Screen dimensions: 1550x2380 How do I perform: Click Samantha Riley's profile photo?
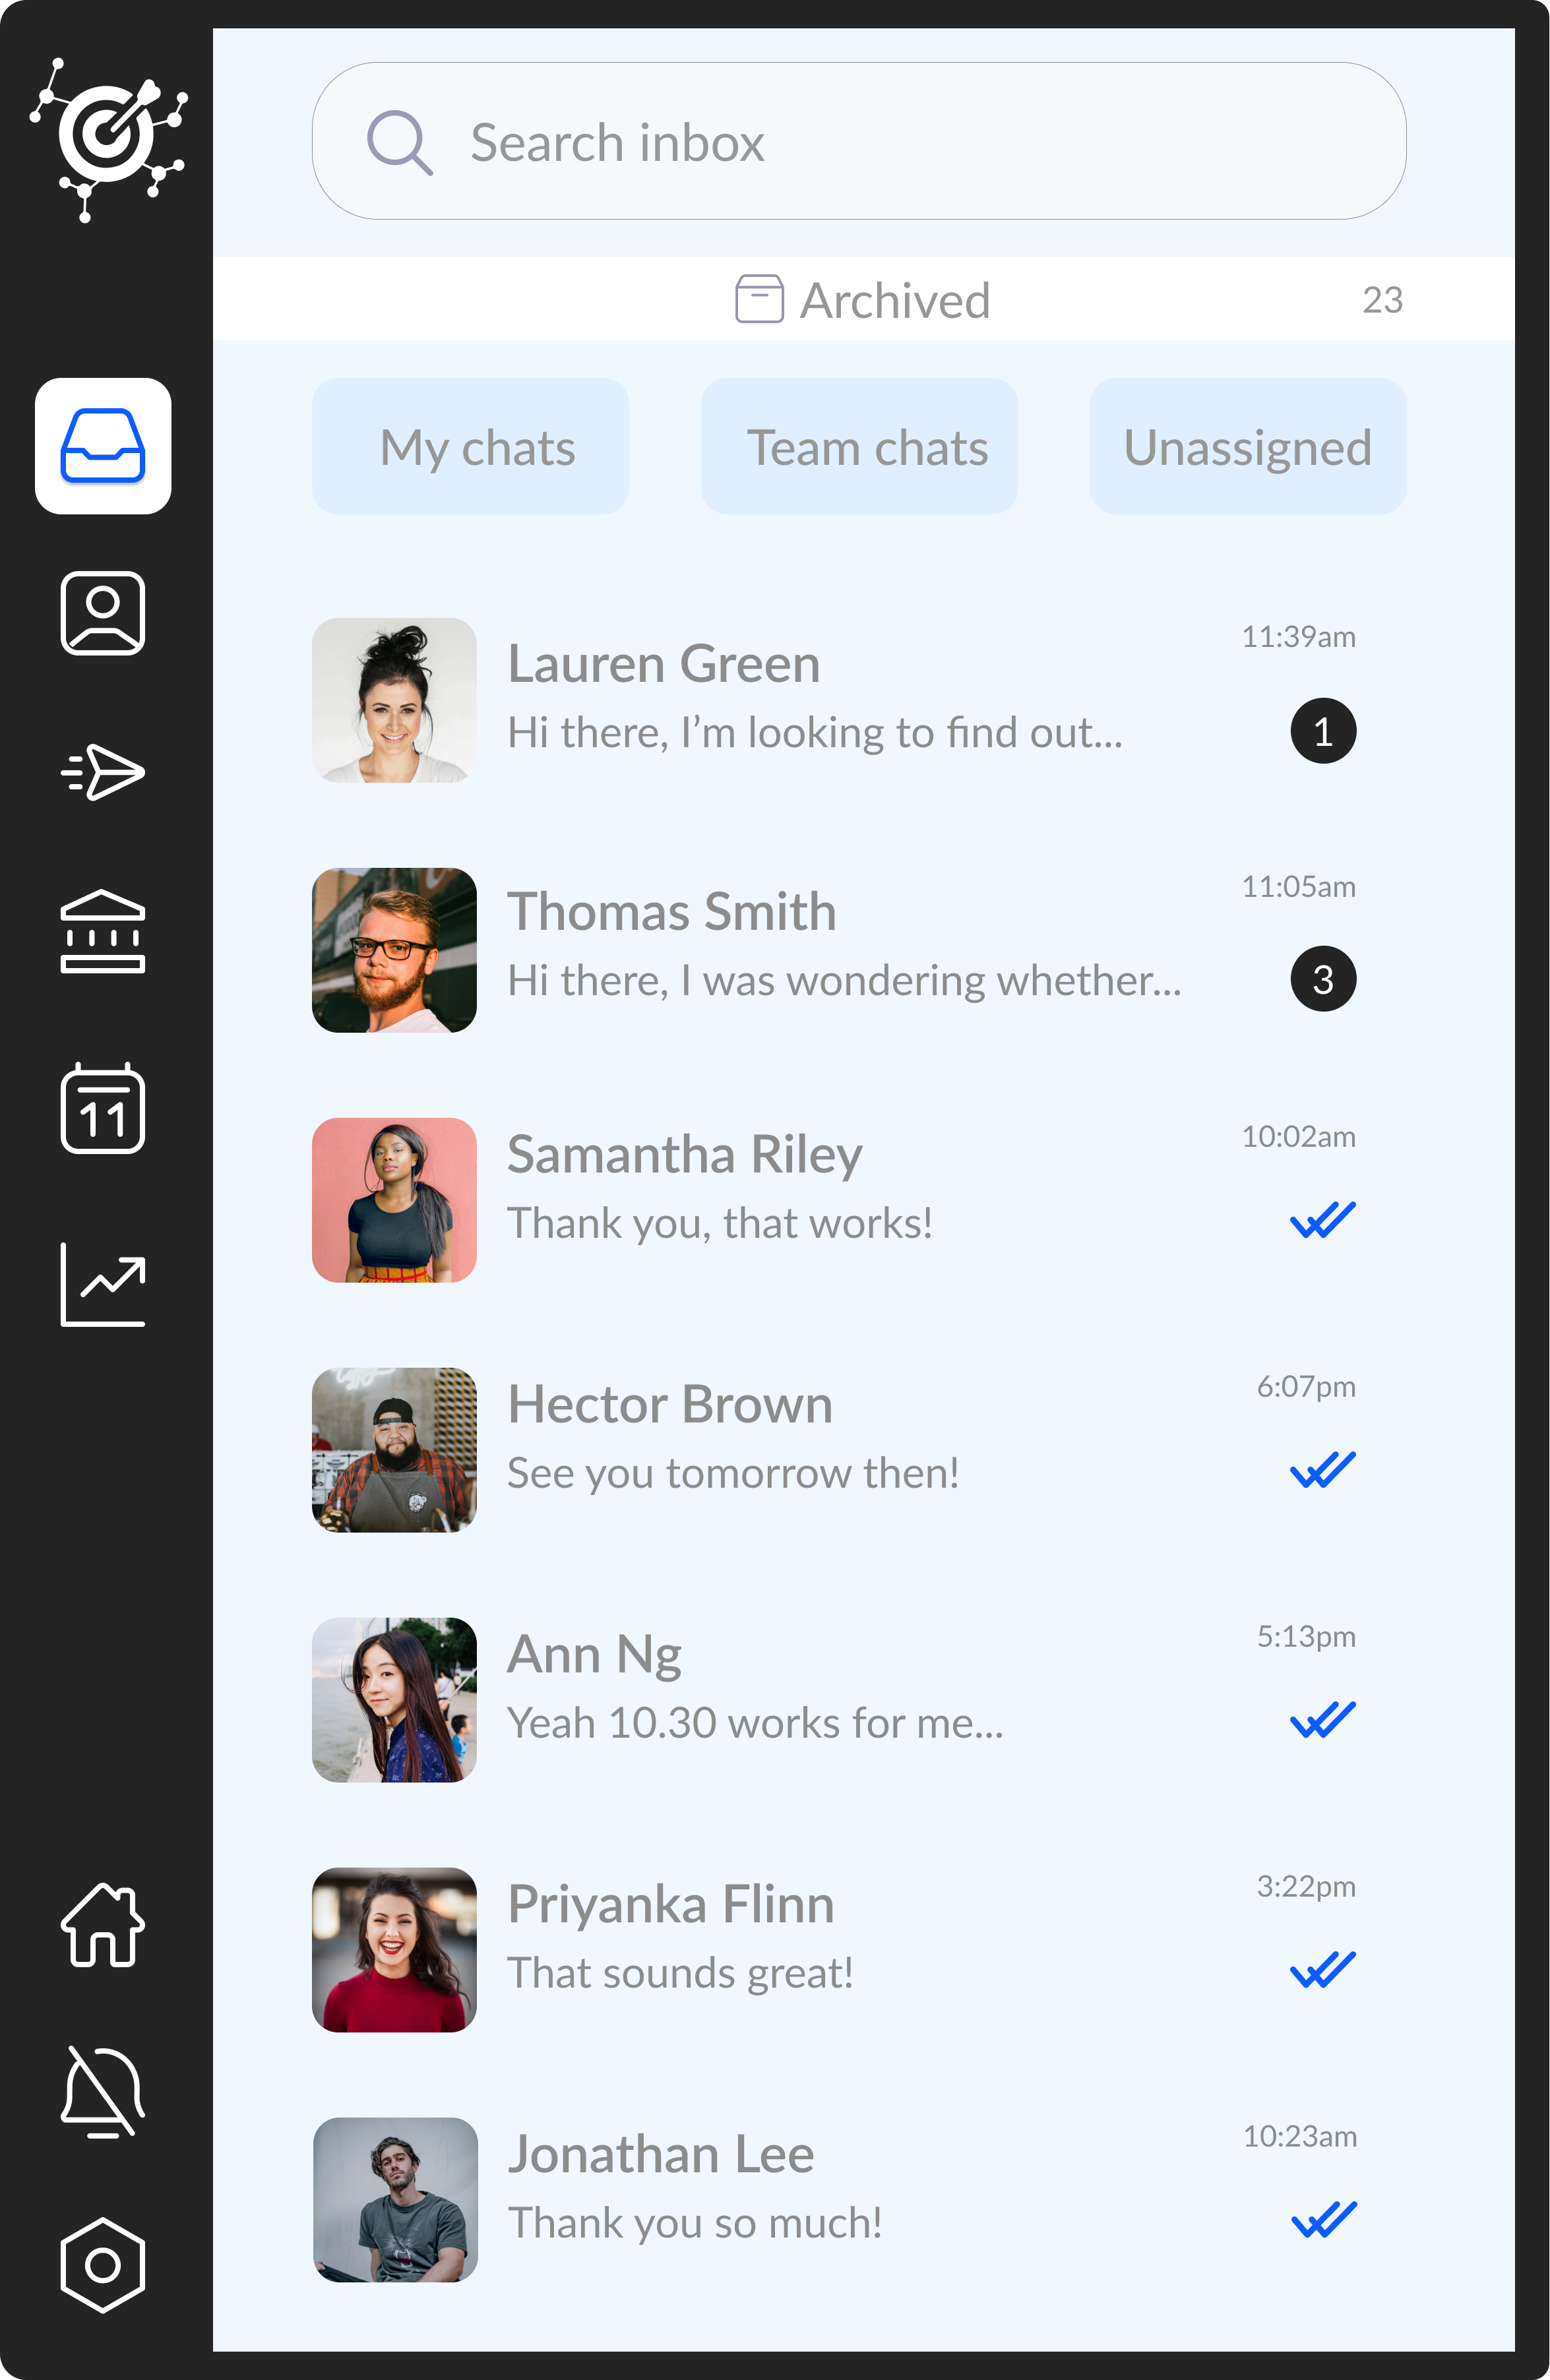394,1200
